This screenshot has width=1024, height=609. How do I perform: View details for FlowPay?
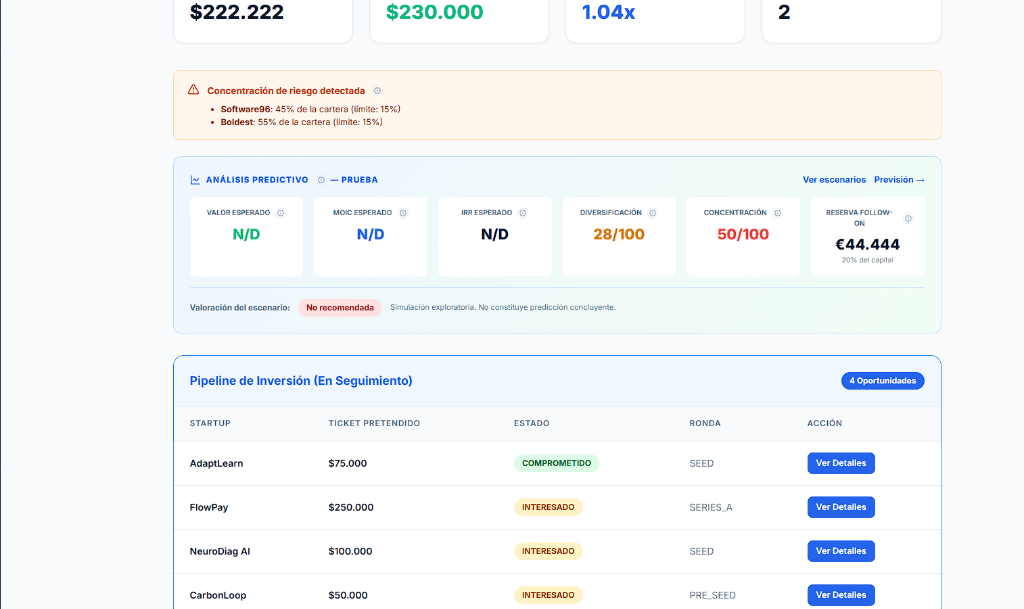pos(840,507)
